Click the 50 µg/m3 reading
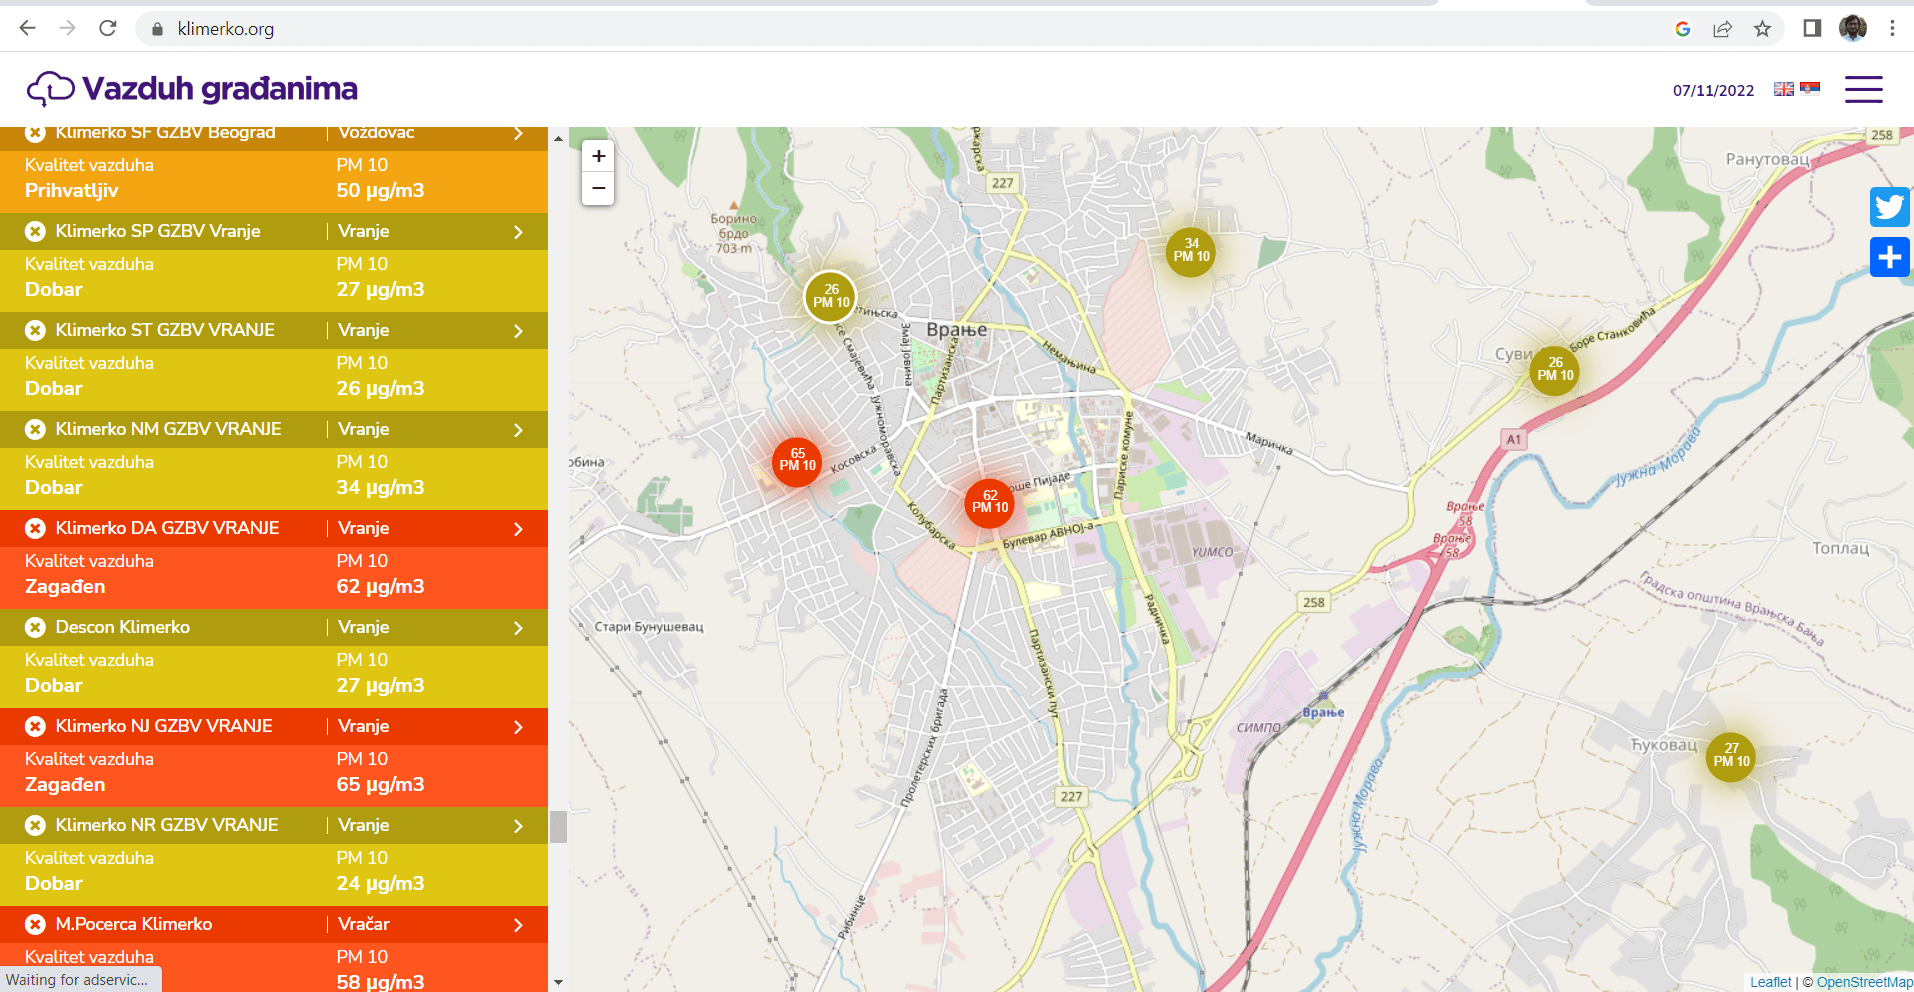Viewport: 1914px width, 992px height. click(380, 191)
